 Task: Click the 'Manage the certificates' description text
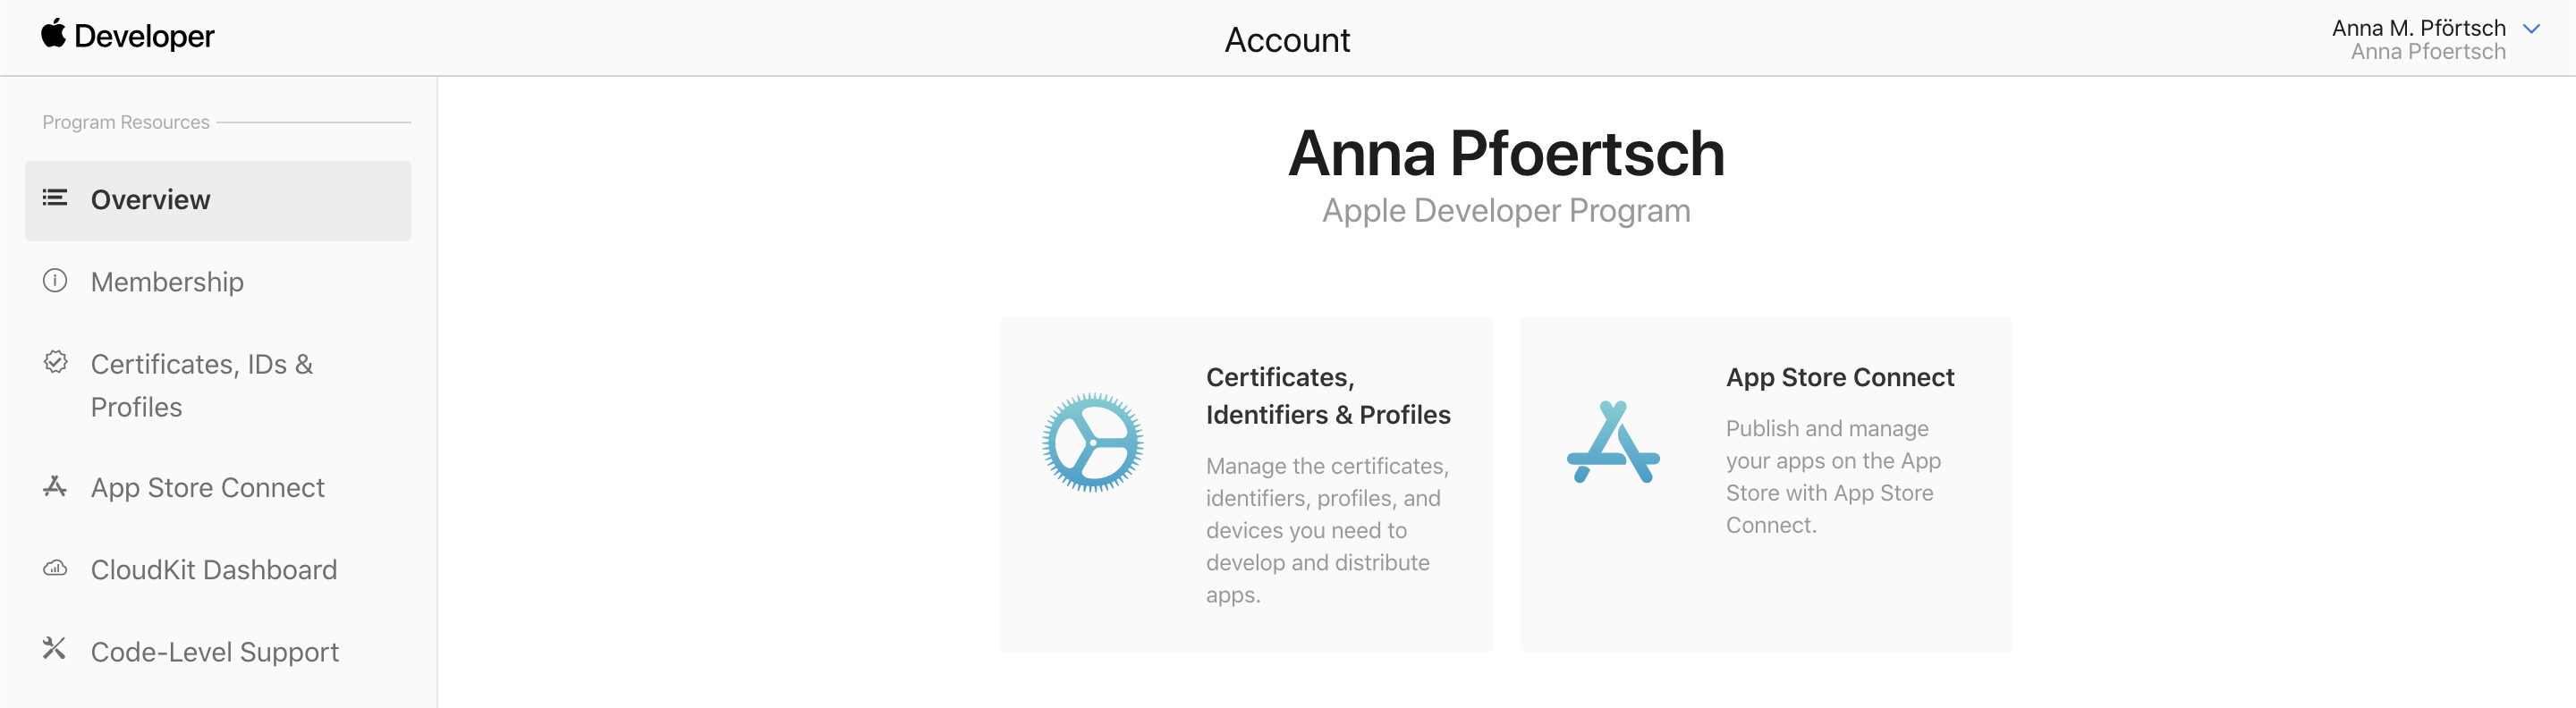(x=1327, y=530)
